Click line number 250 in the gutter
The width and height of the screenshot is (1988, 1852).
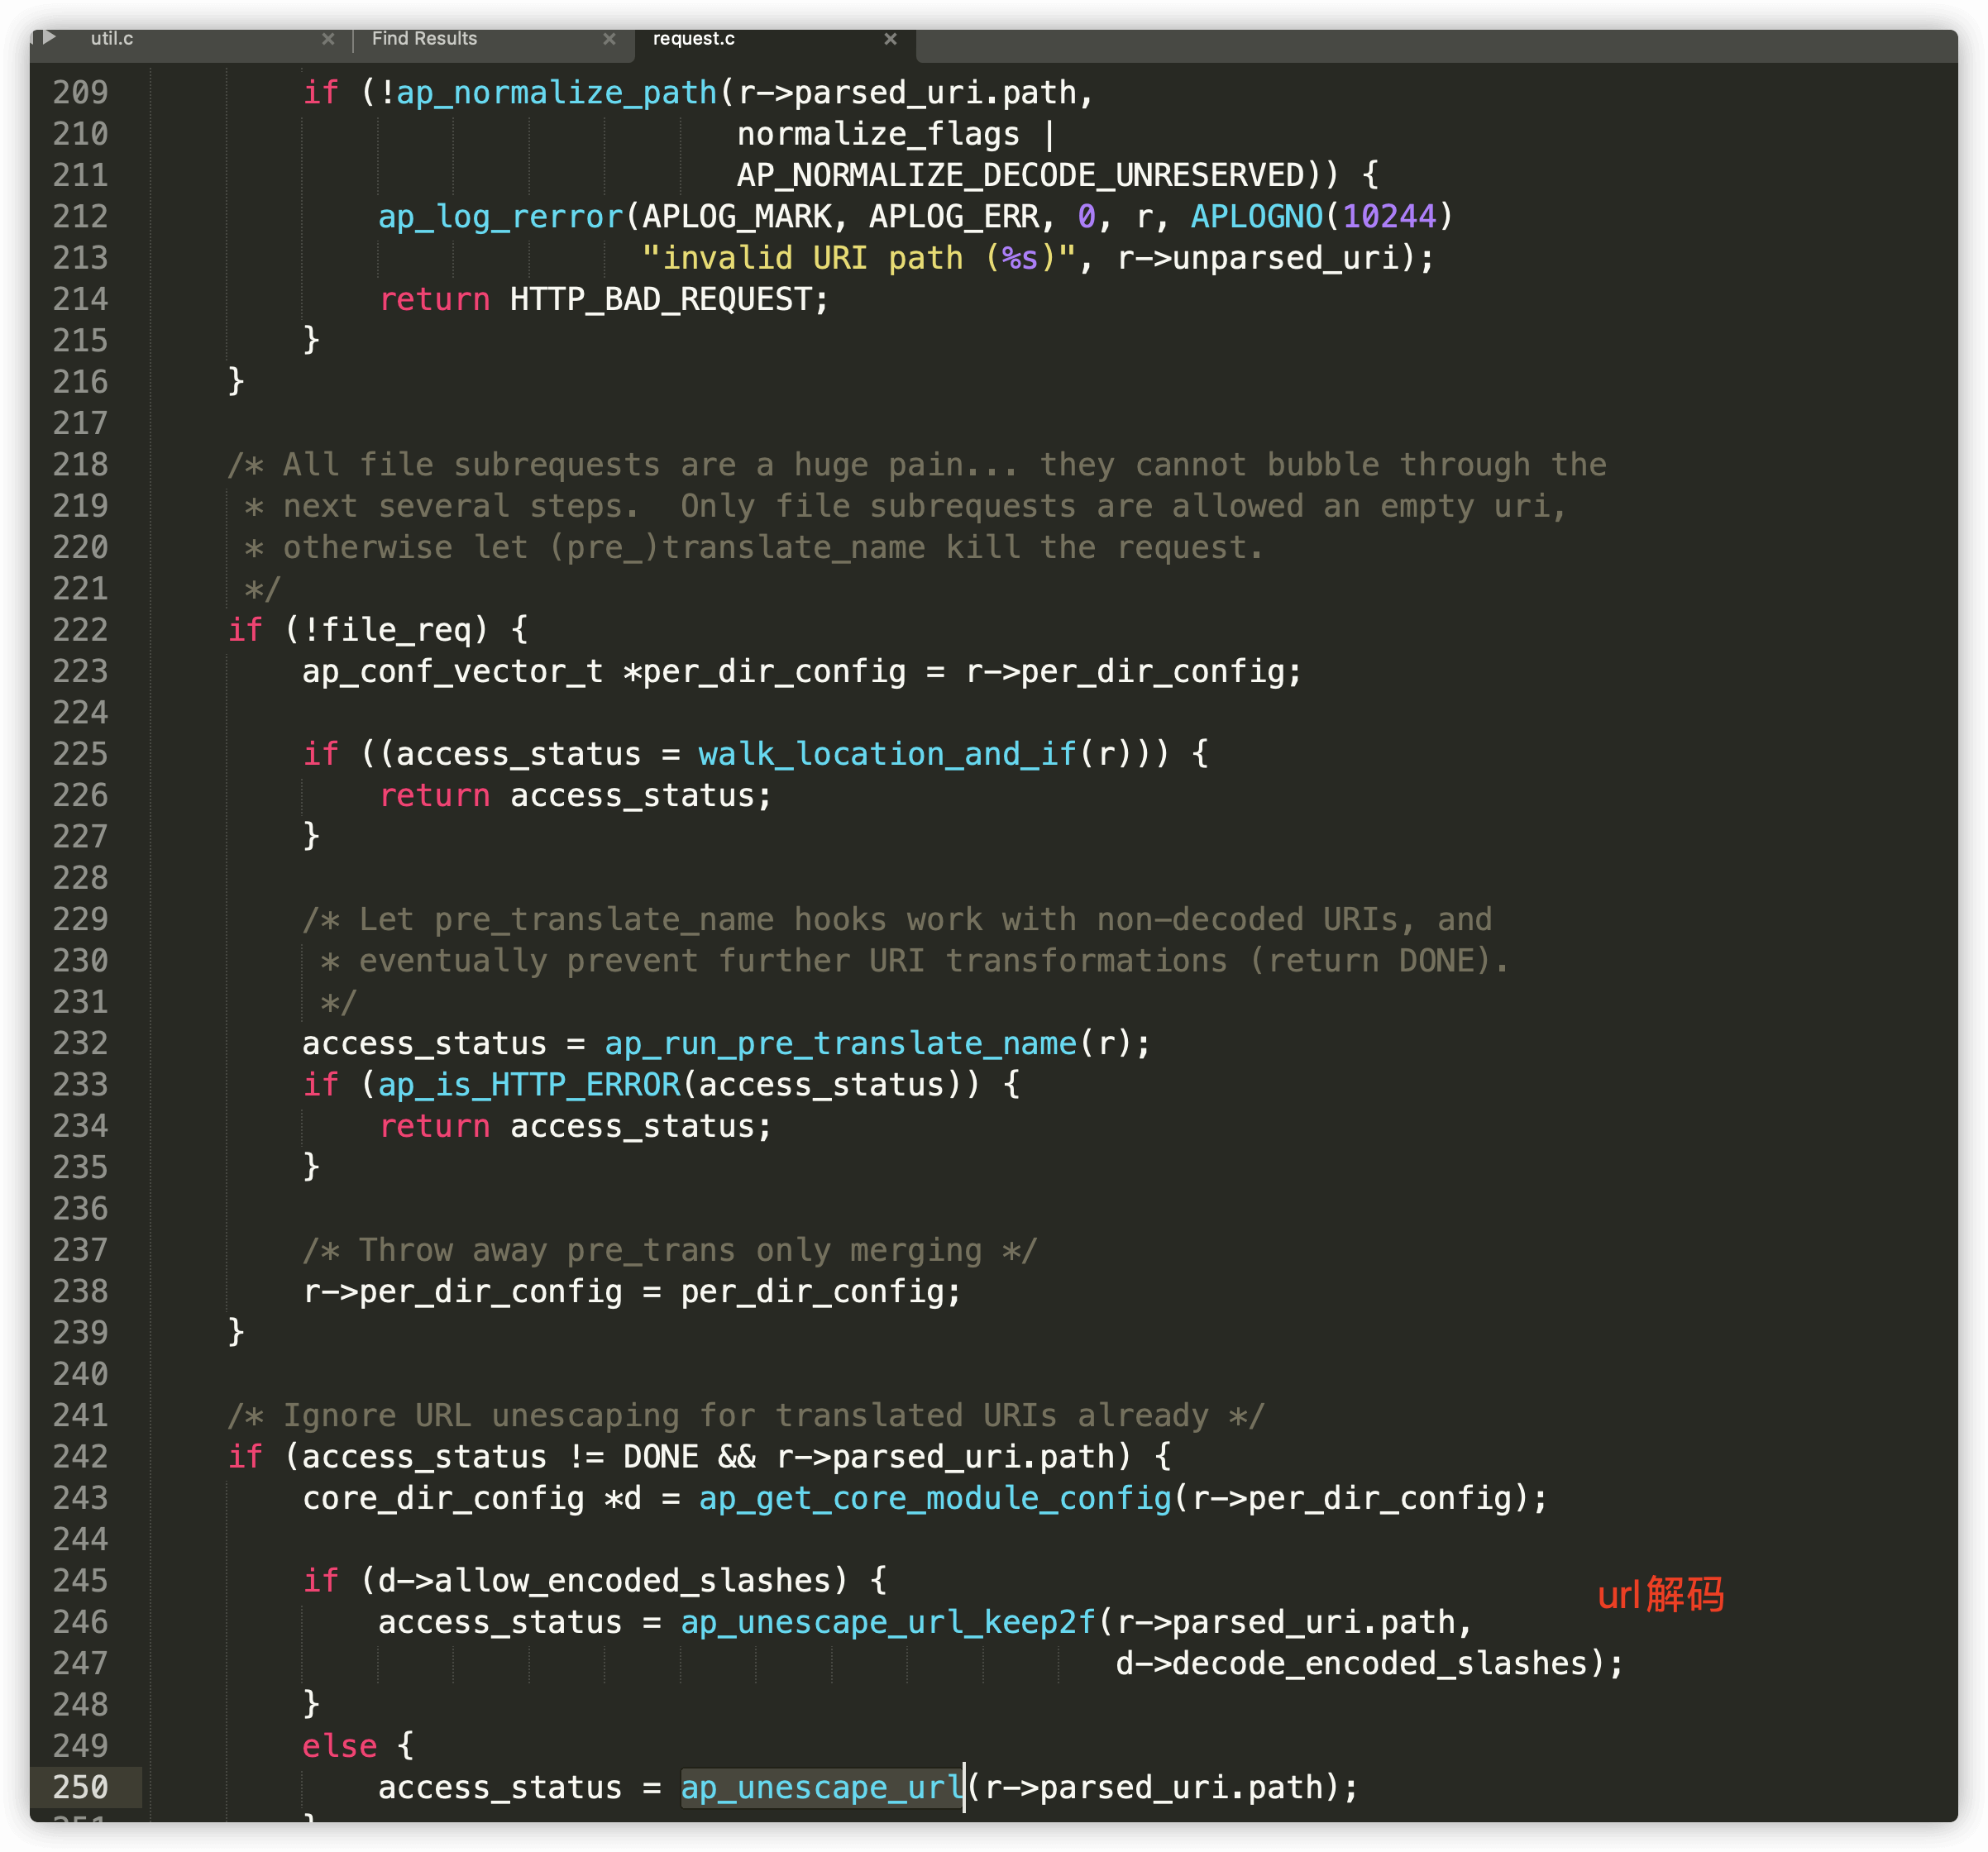click(80, 1787)
